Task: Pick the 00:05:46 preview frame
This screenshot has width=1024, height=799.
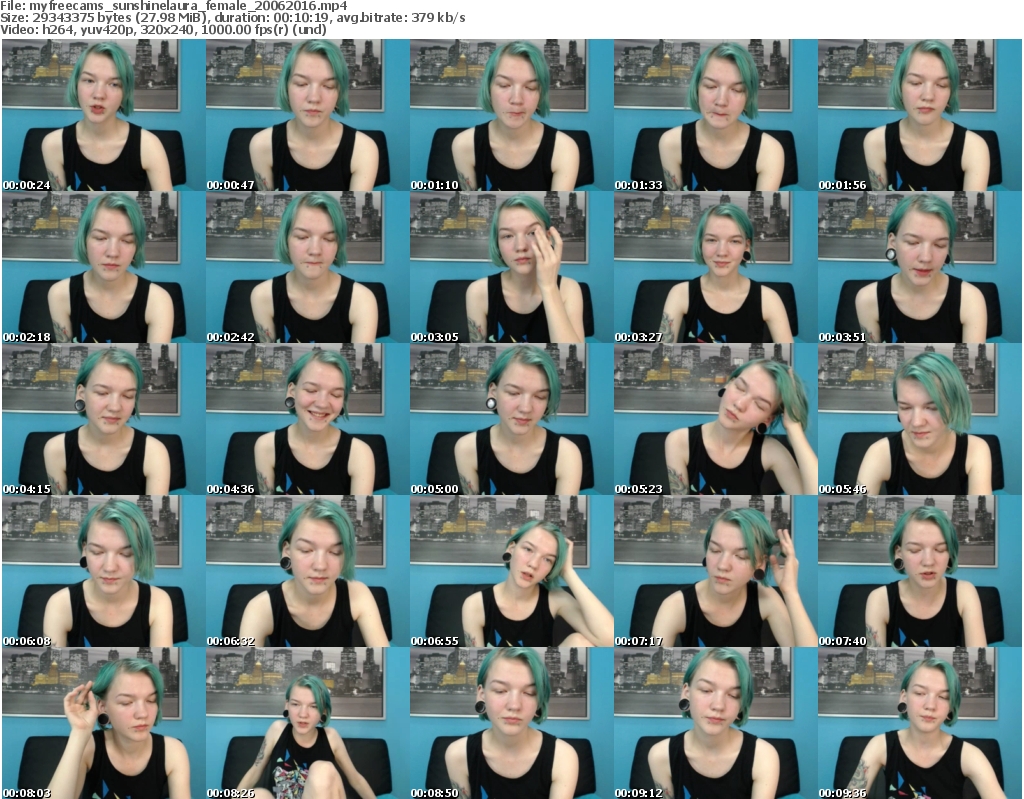Action: point(920,419)
